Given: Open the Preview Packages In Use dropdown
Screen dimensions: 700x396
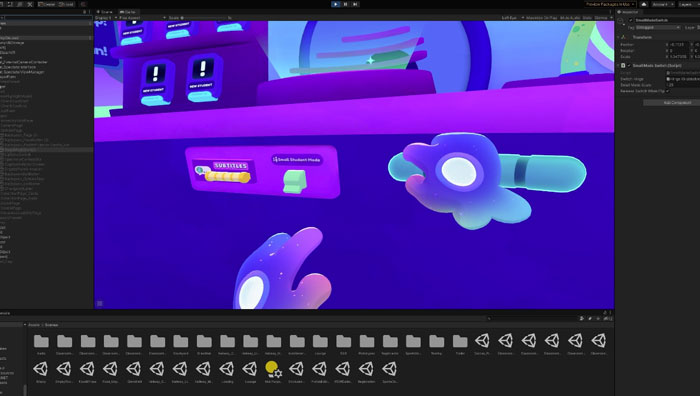Looking at the screenshot, I should click(610, 4).
